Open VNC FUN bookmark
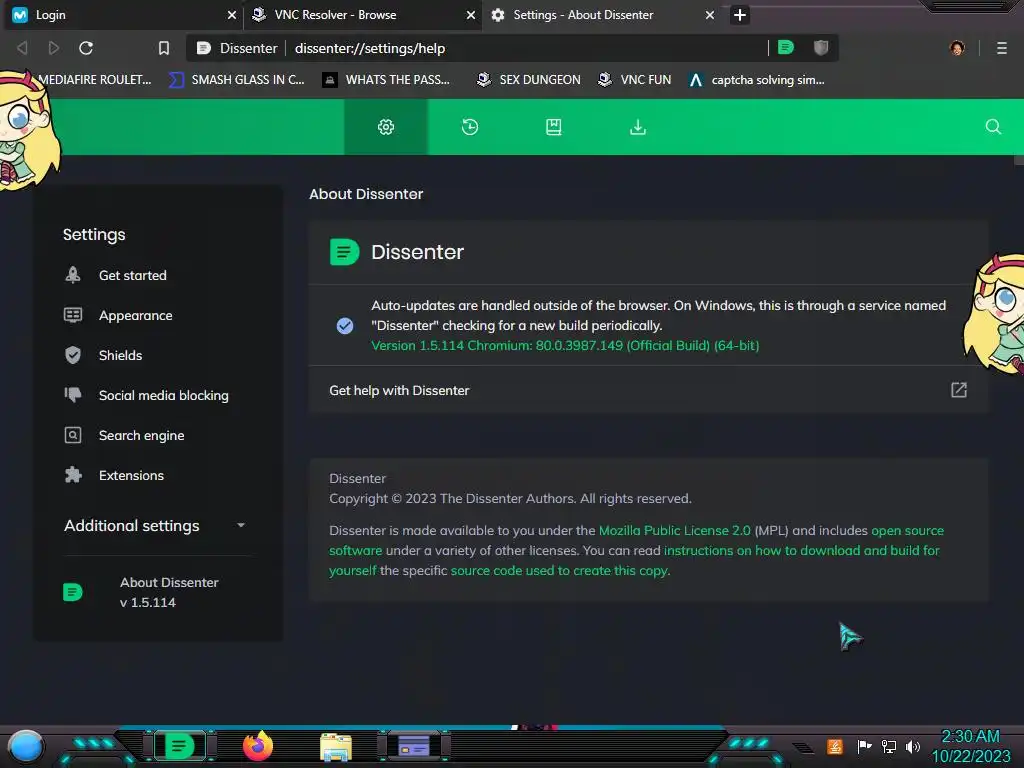The image size is (1024, 768). point(635,80)
